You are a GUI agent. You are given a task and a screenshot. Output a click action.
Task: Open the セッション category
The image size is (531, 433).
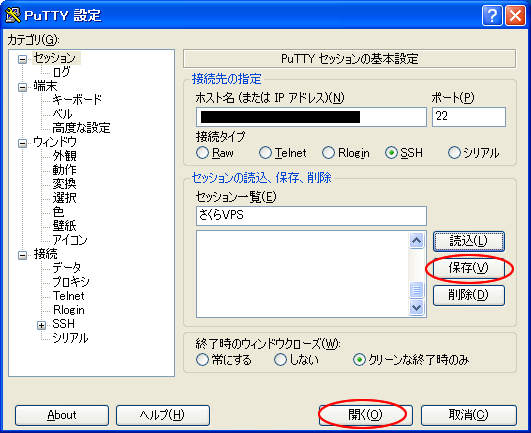(x=55, y=58)
